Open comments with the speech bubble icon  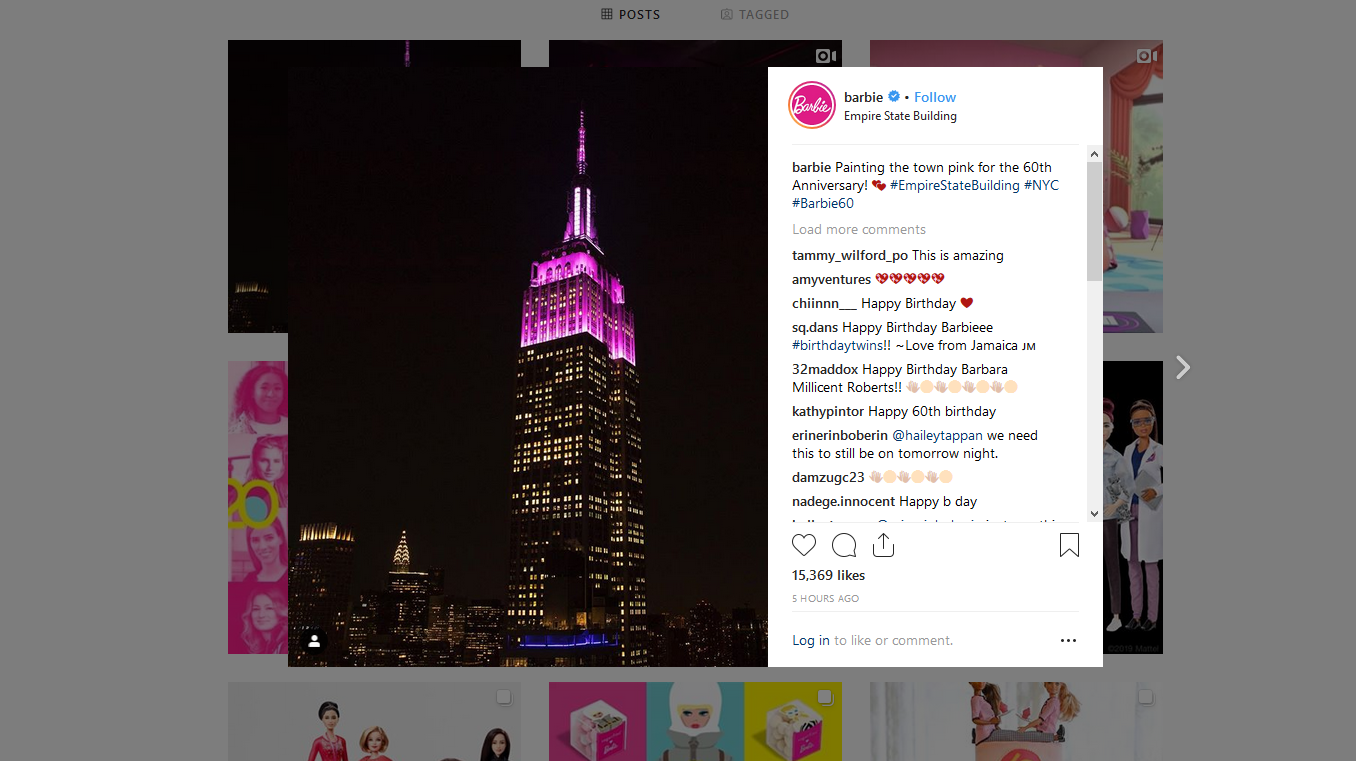pyautogui.click(x=844, y=545)
